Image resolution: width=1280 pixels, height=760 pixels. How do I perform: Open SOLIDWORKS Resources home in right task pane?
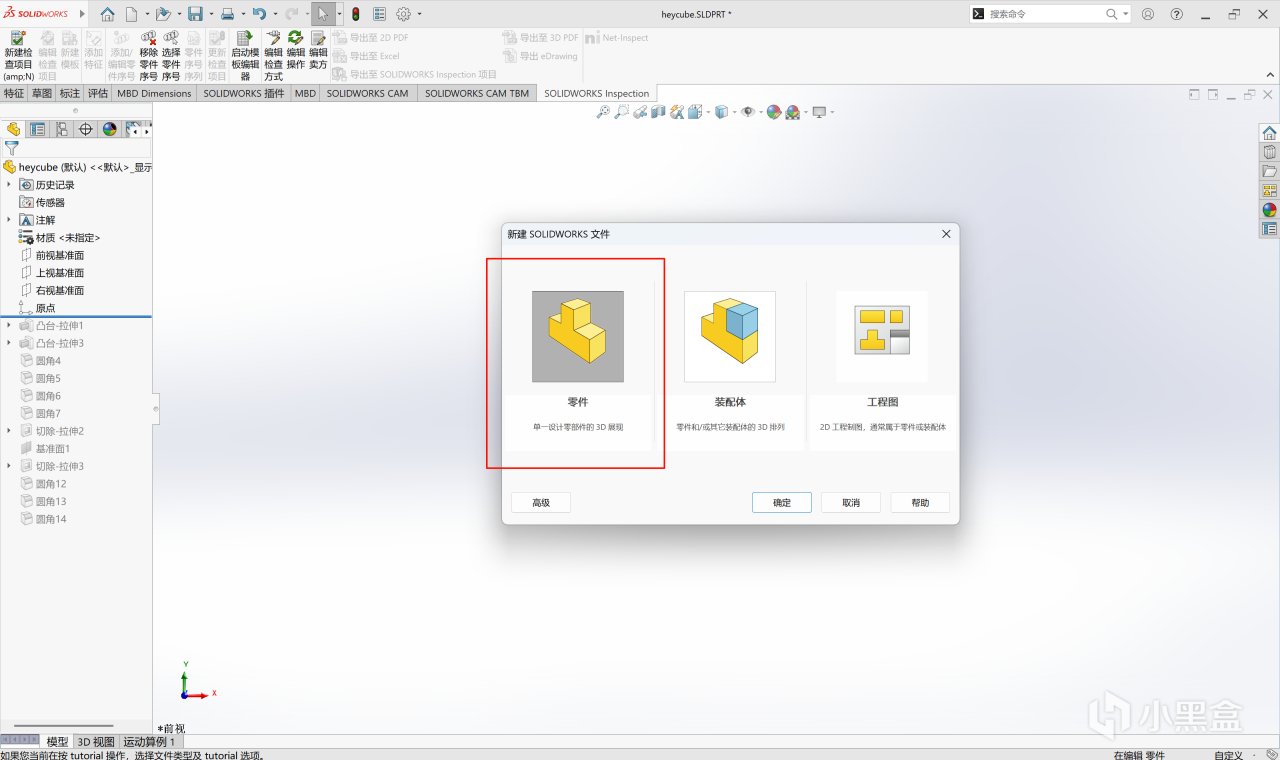1269,133
